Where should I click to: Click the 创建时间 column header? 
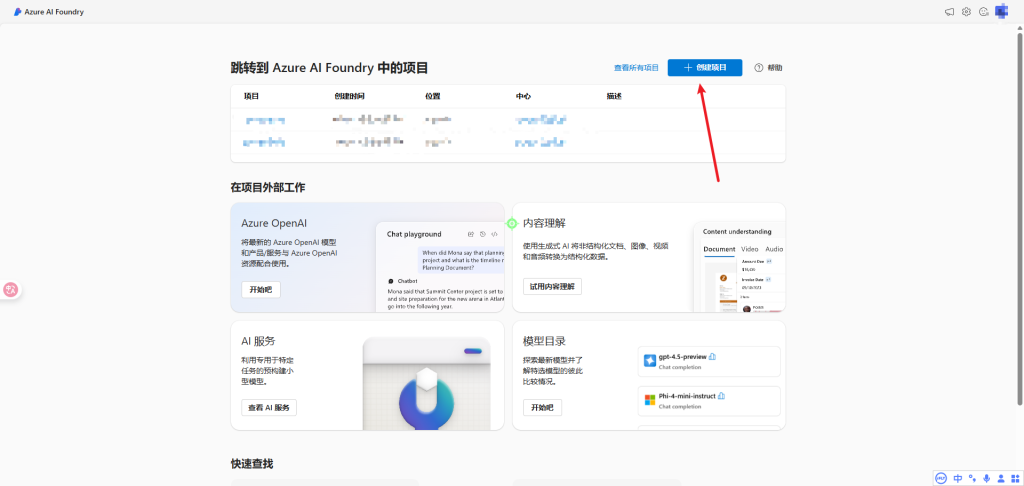[349, 96]
